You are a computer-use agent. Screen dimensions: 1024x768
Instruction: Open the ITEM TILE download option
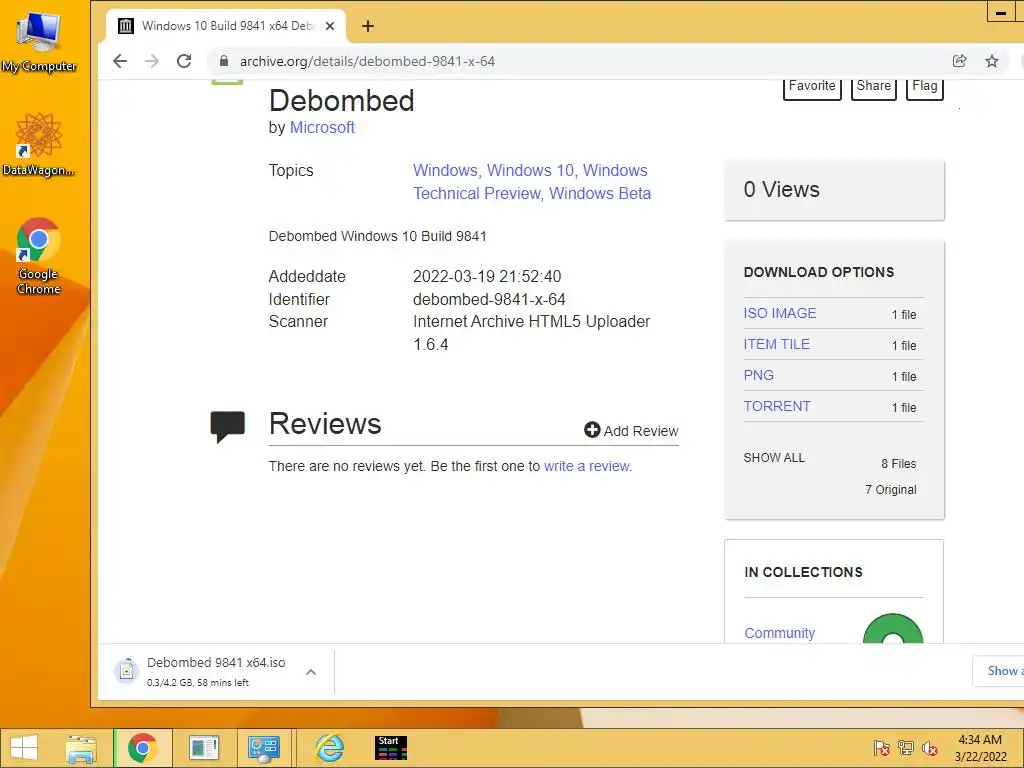coord(776,344)
